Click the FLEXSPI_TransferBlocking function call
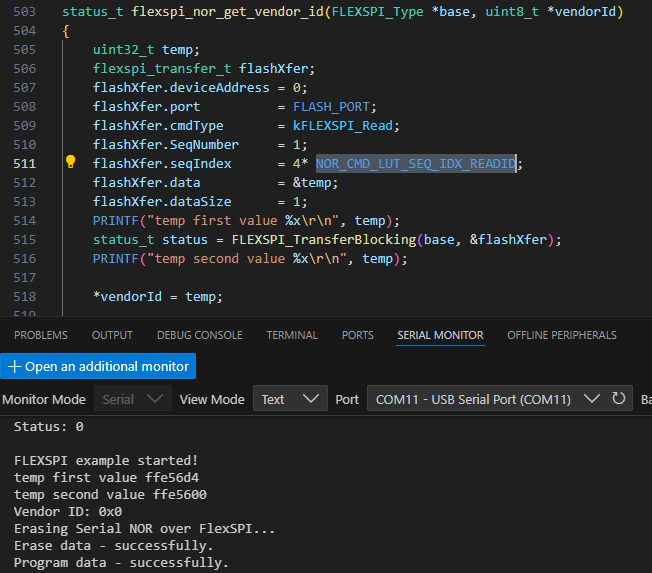 coord(324,240)
